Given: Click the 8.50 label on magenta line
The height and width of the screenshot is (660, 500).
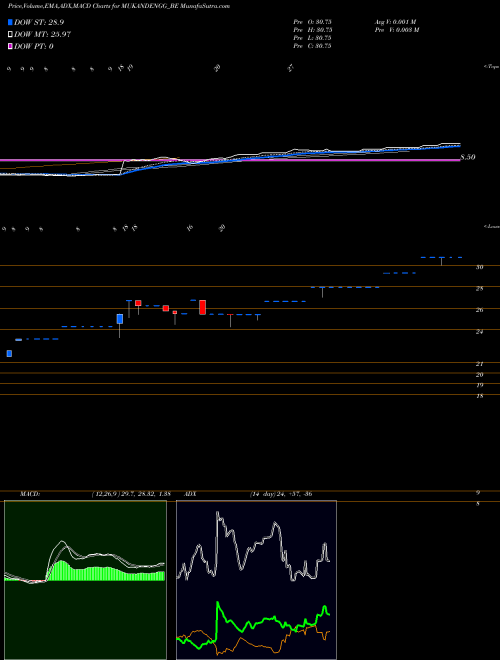Looking at the screenshot, I should coord(468,157).
